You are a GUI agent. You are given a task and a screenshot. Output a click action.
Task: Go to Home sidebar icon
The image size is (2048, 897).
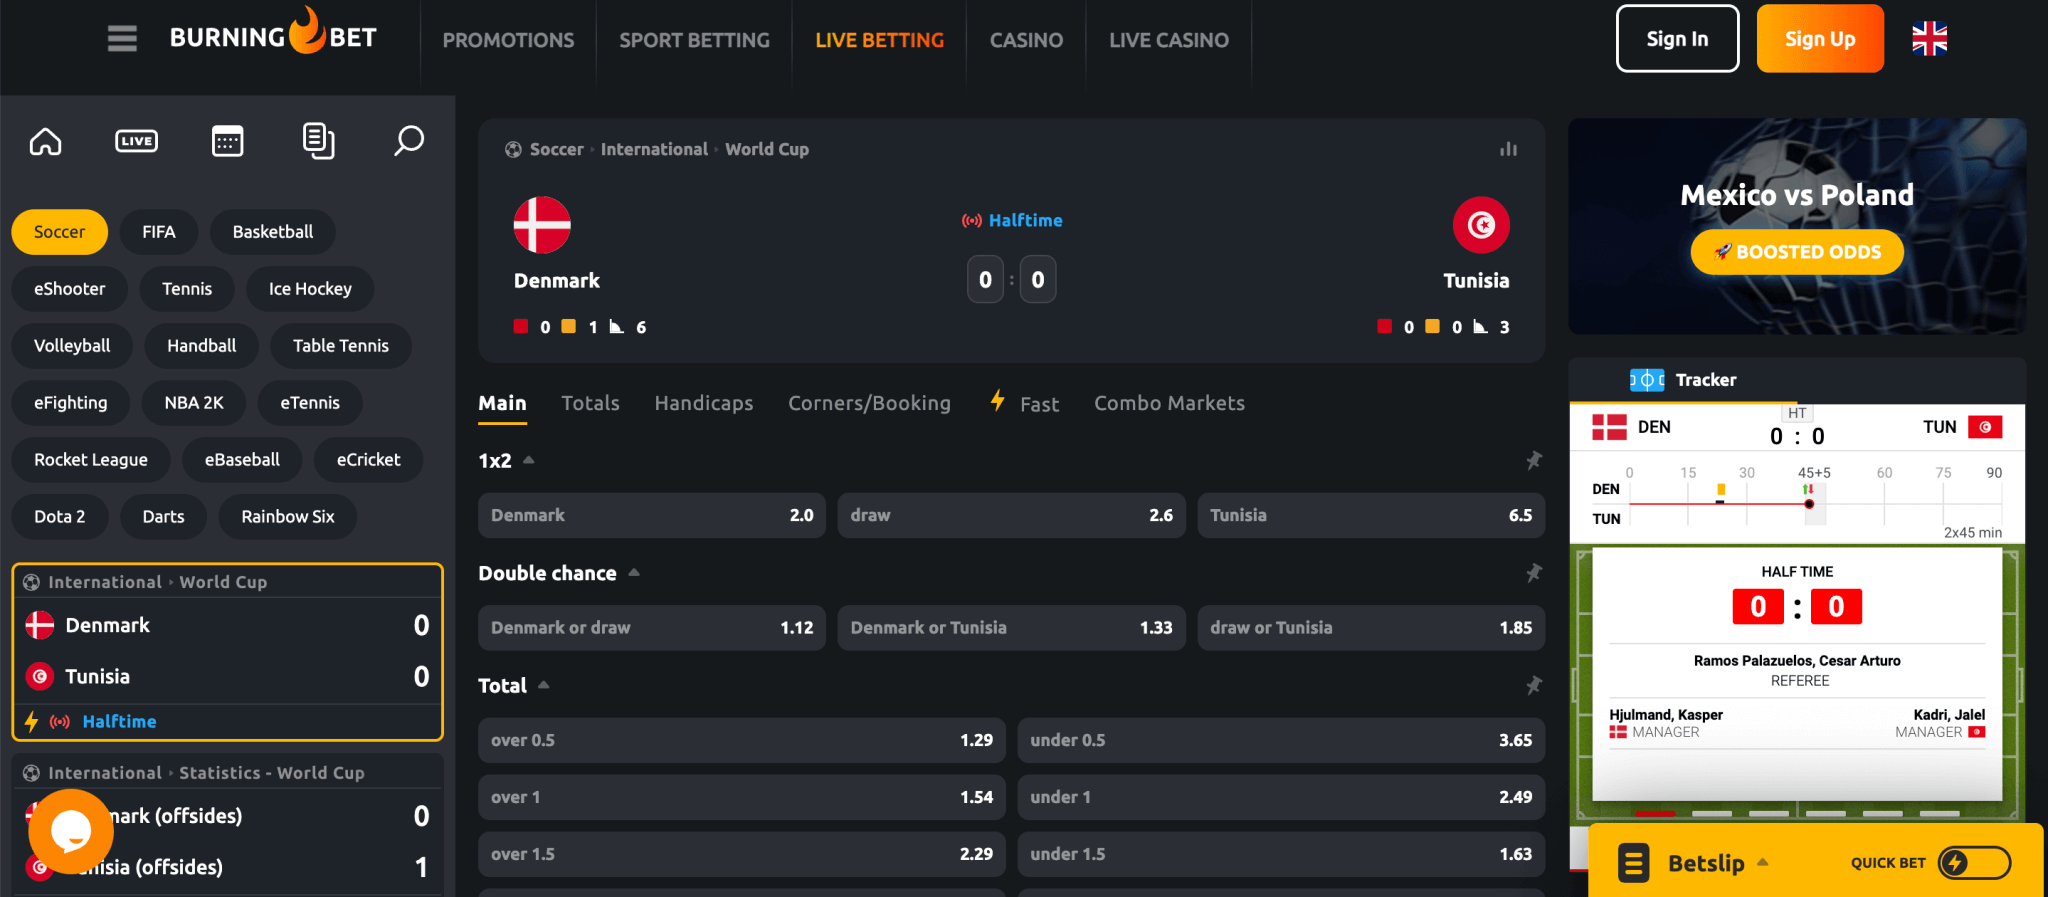(45, 141)
